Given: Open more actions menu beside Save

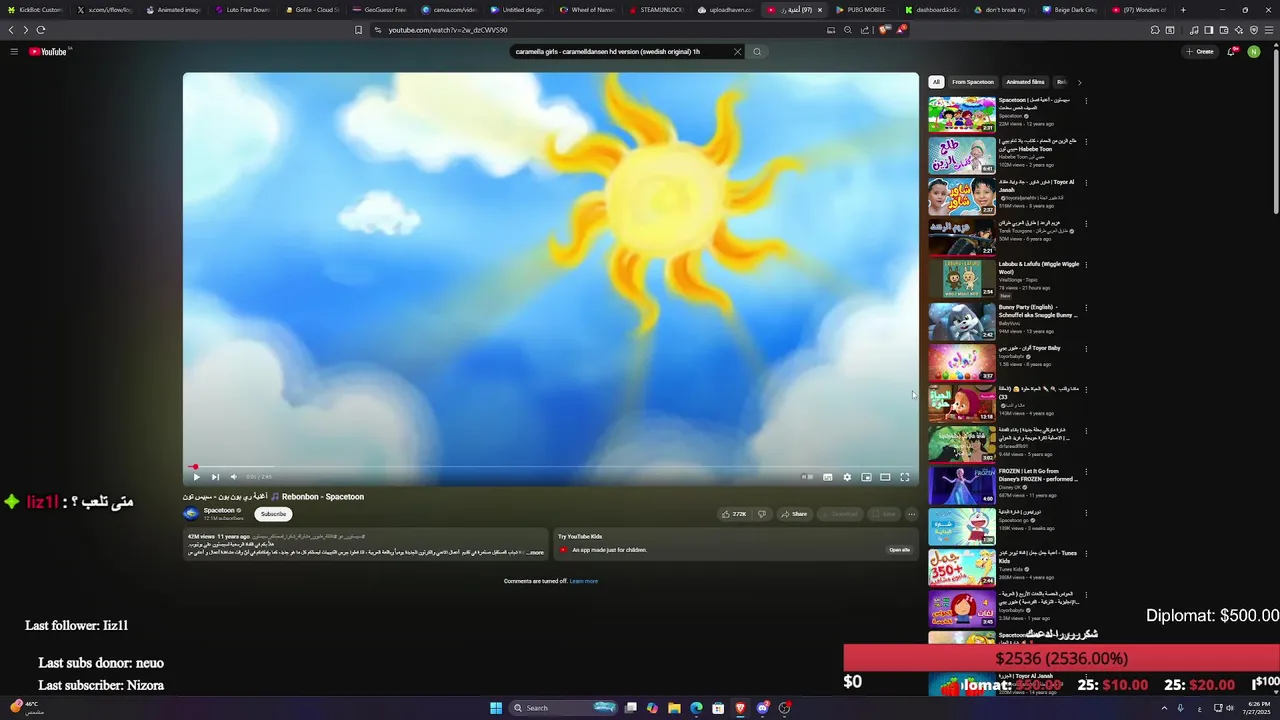Looking at the screenshot, I should [x=911, y=514].
